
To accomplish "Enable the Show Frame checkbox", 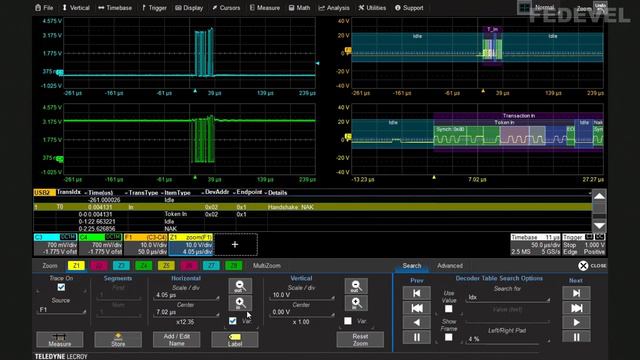I will (x=449, y=337).
